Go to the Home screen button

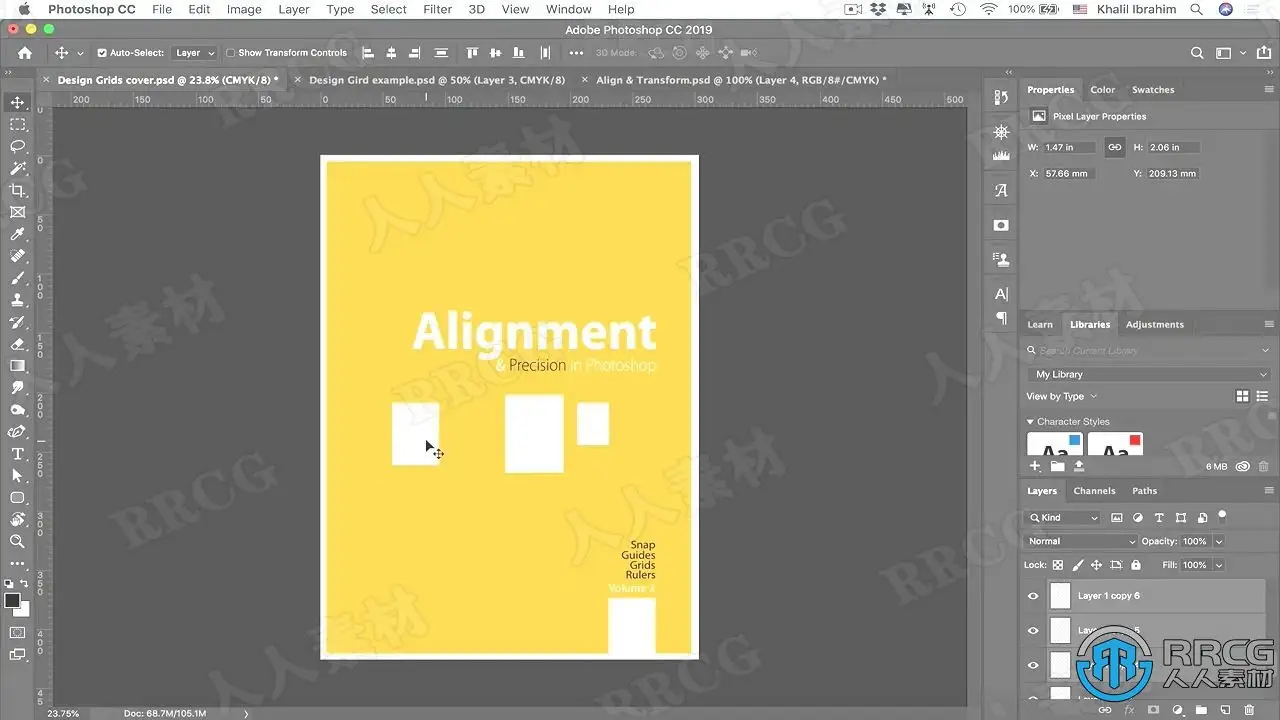tap(25, 53)
